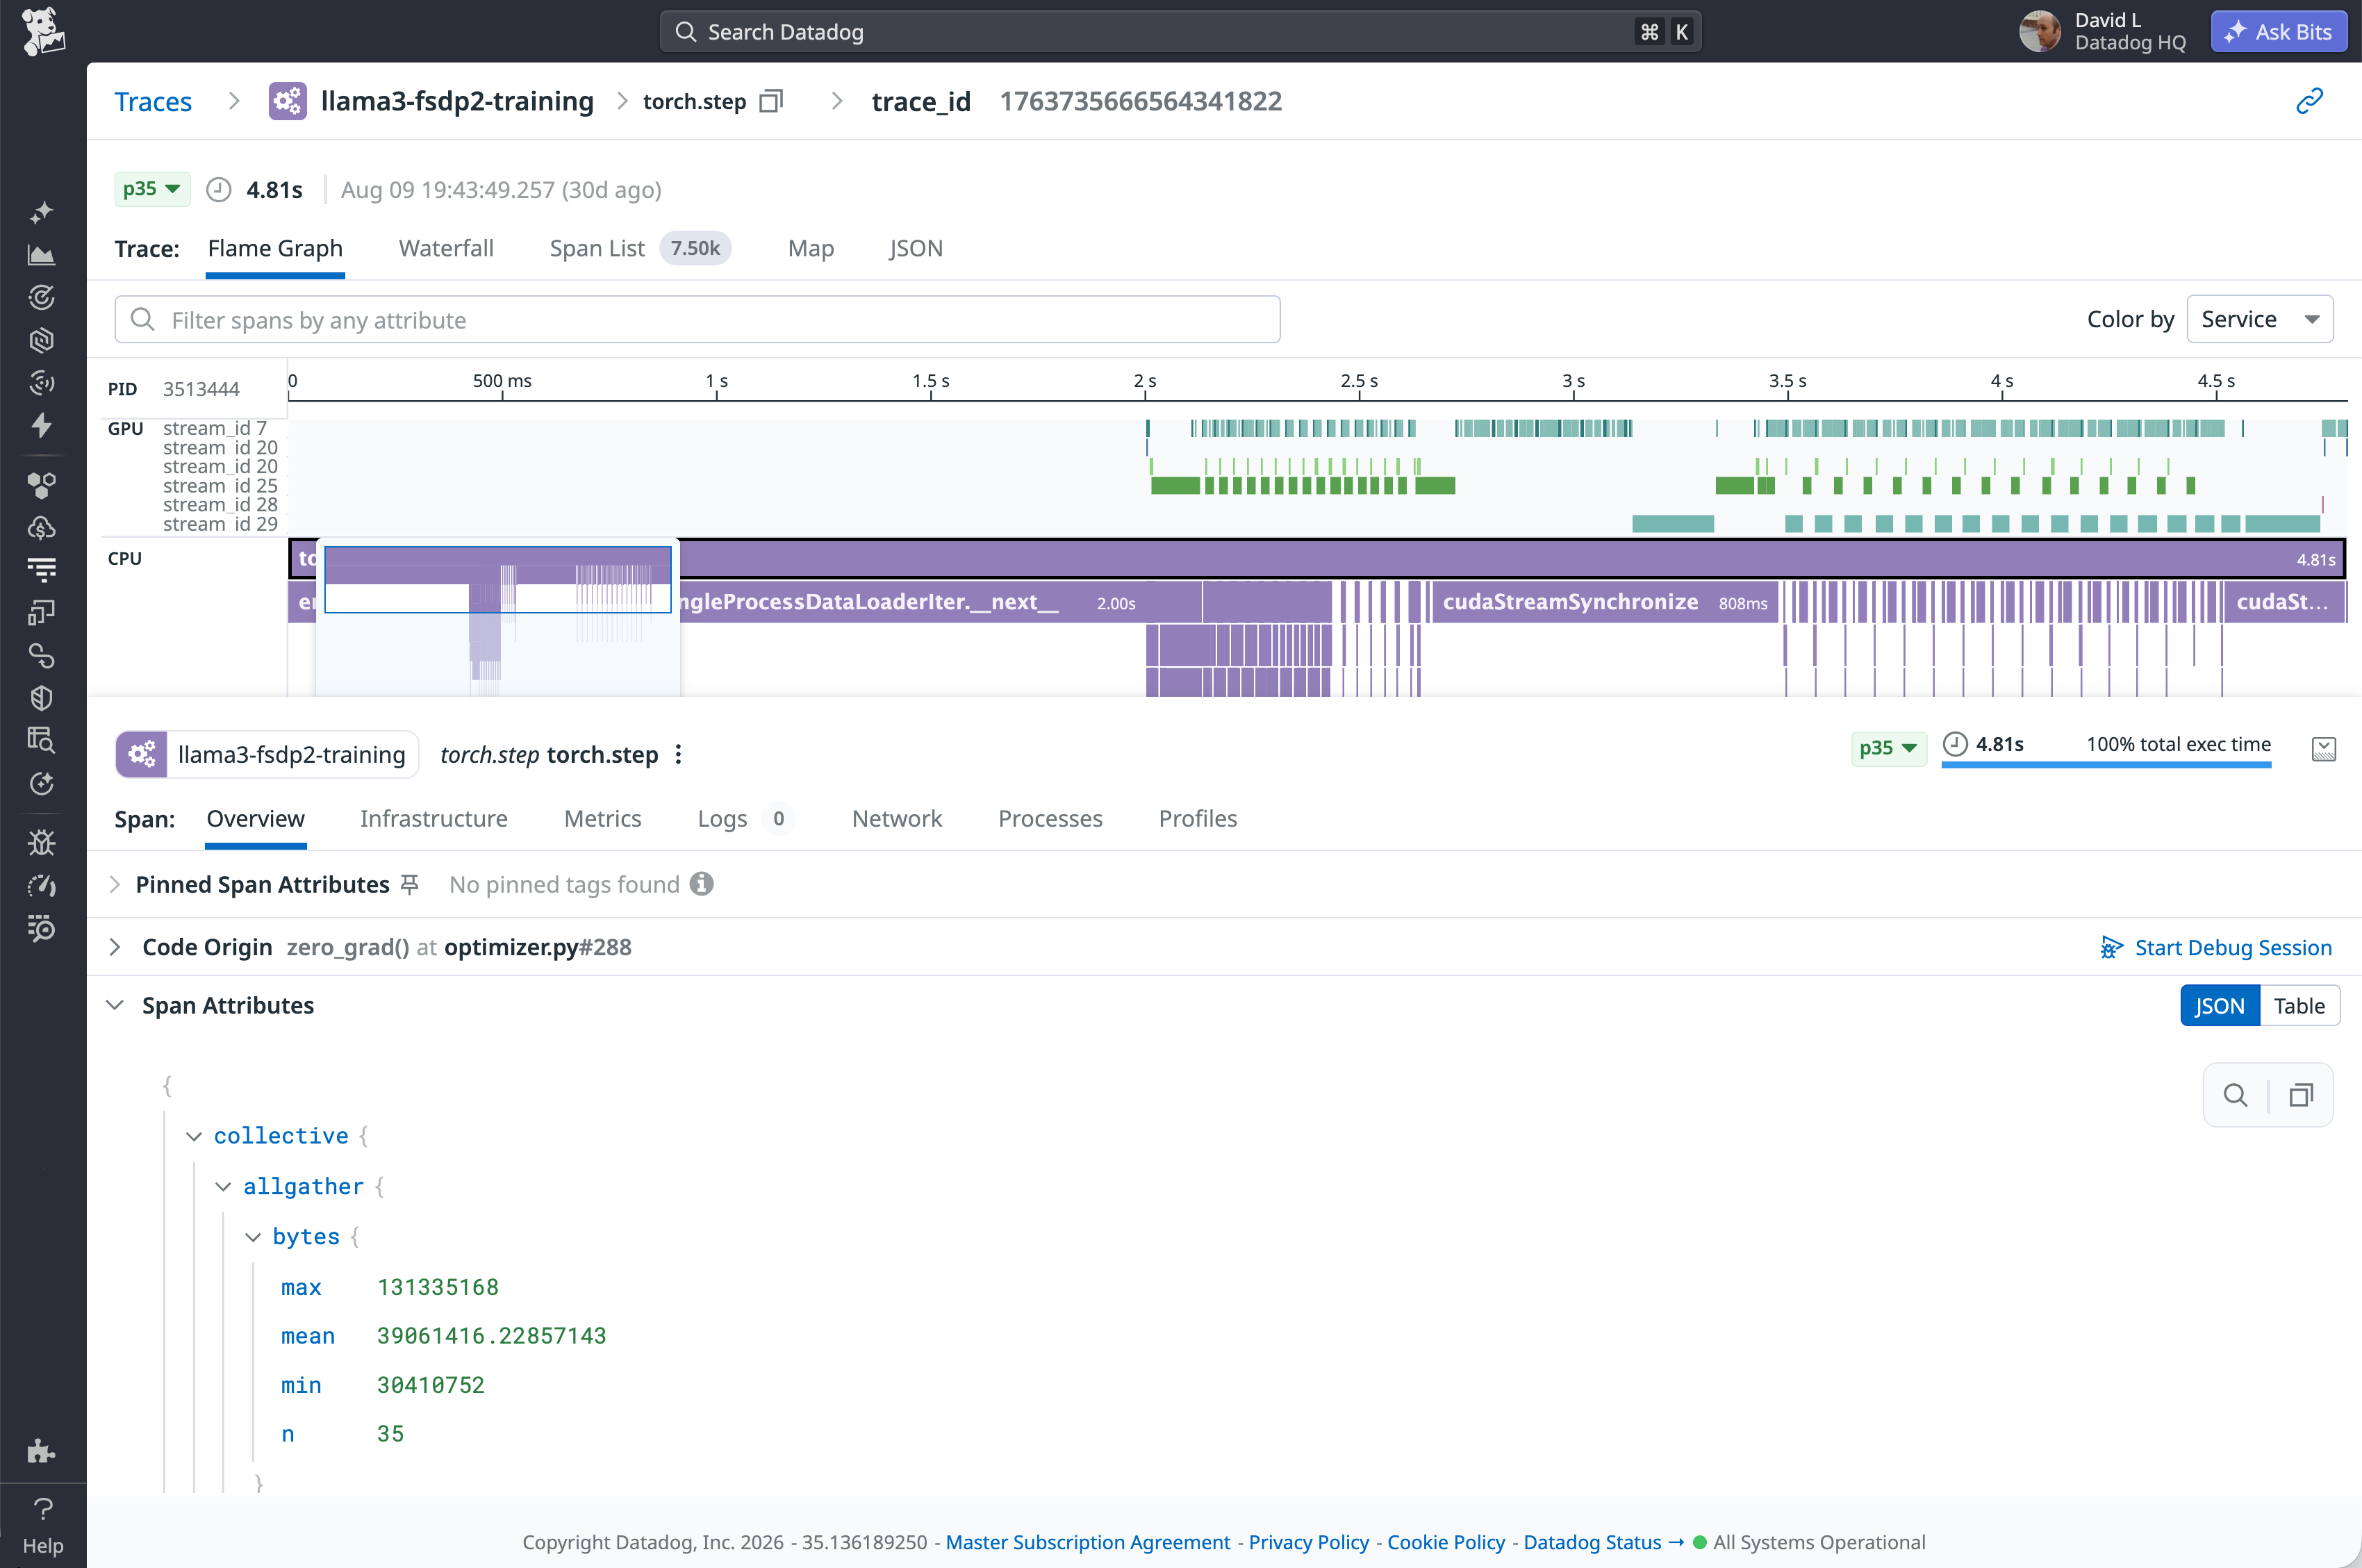Click the Ask Bits button
The height and width of the screenshot is (1568, 2362).
[x=2279, y=31]
